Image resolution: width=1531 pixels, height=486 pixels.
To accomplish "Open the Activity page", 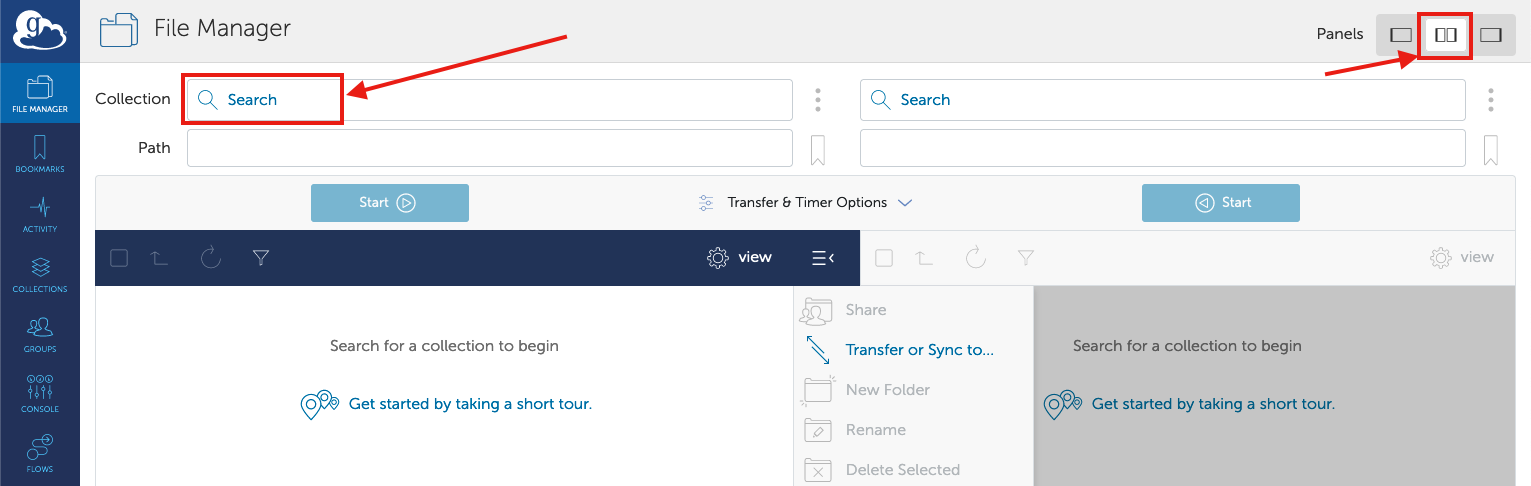I will pyautogui.click(x=40, y=215).
